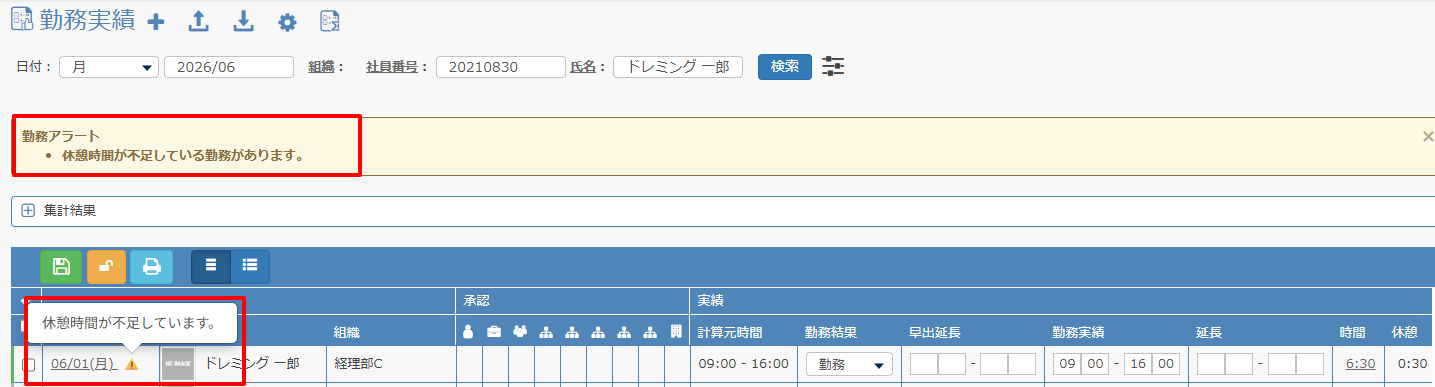Open the 日付 period dropdown showing 月
Screen dimensions: 1435x387
tap(109, 67)
